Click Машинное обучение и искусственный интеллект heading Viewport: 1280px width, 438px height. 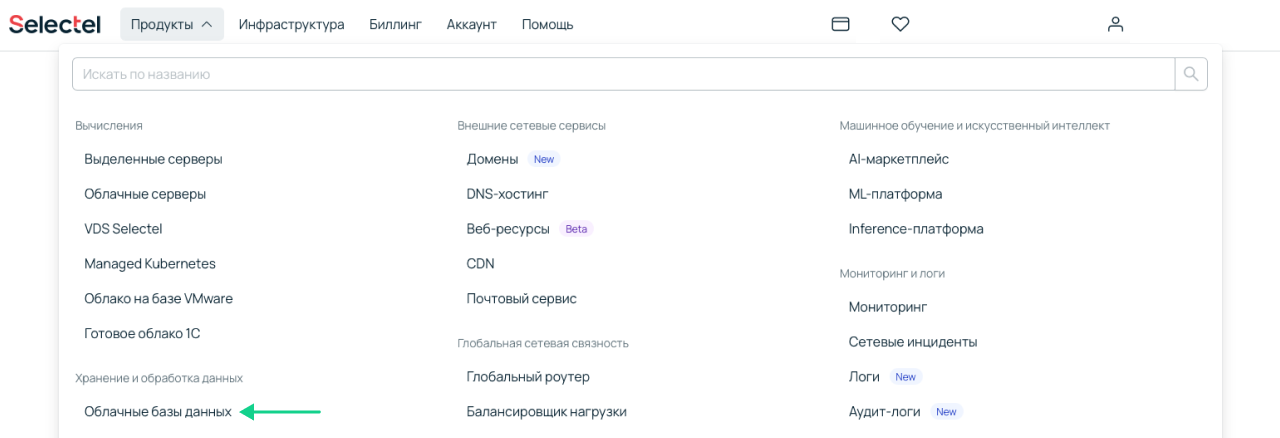point(975,126)
